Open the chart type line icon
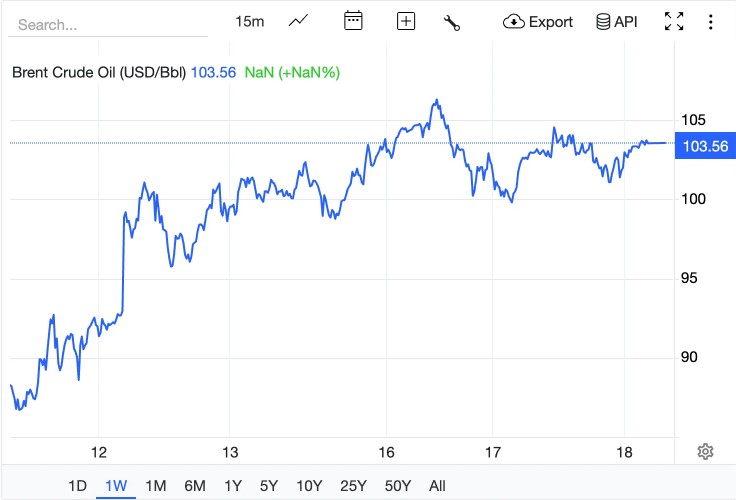736x500 pixels. click(298, 21)
